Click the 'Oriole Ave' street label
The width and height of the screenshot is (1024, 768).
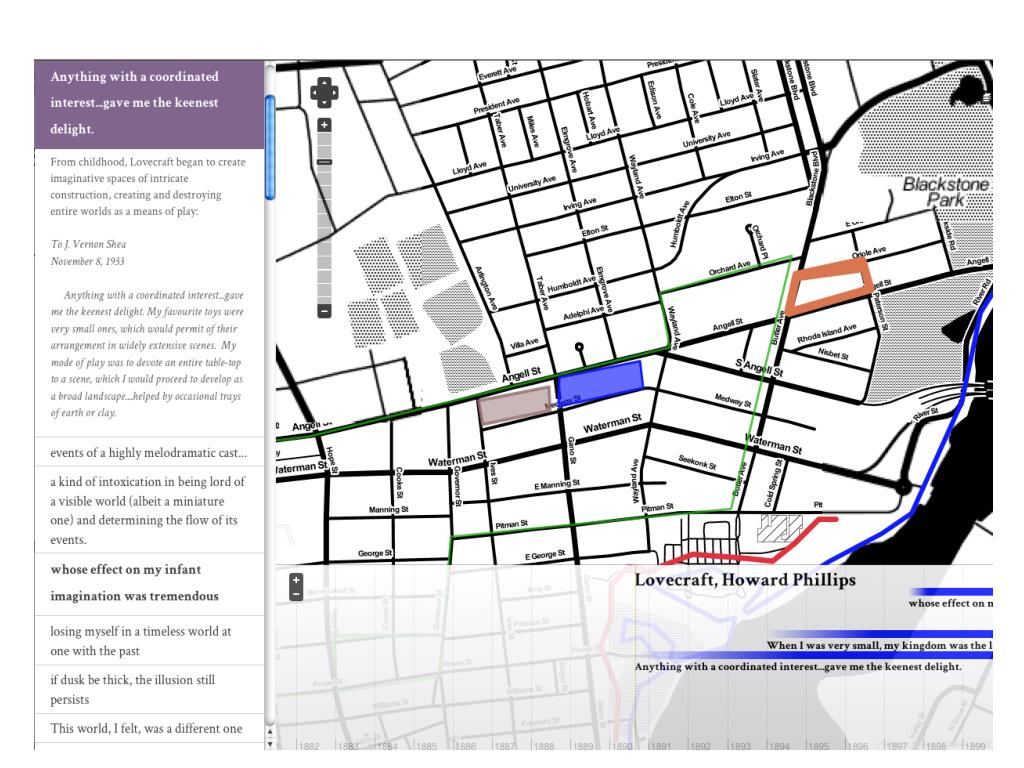coord(869,251)
